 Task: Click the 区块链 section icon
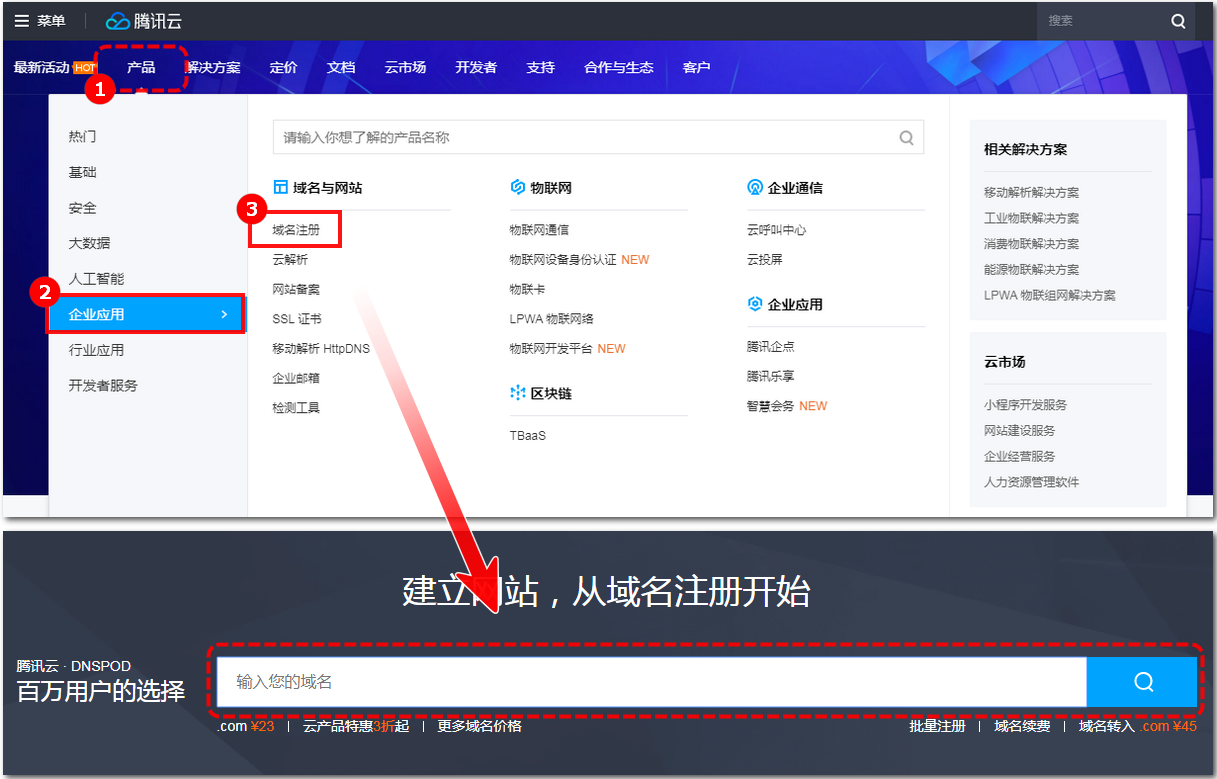517,393
